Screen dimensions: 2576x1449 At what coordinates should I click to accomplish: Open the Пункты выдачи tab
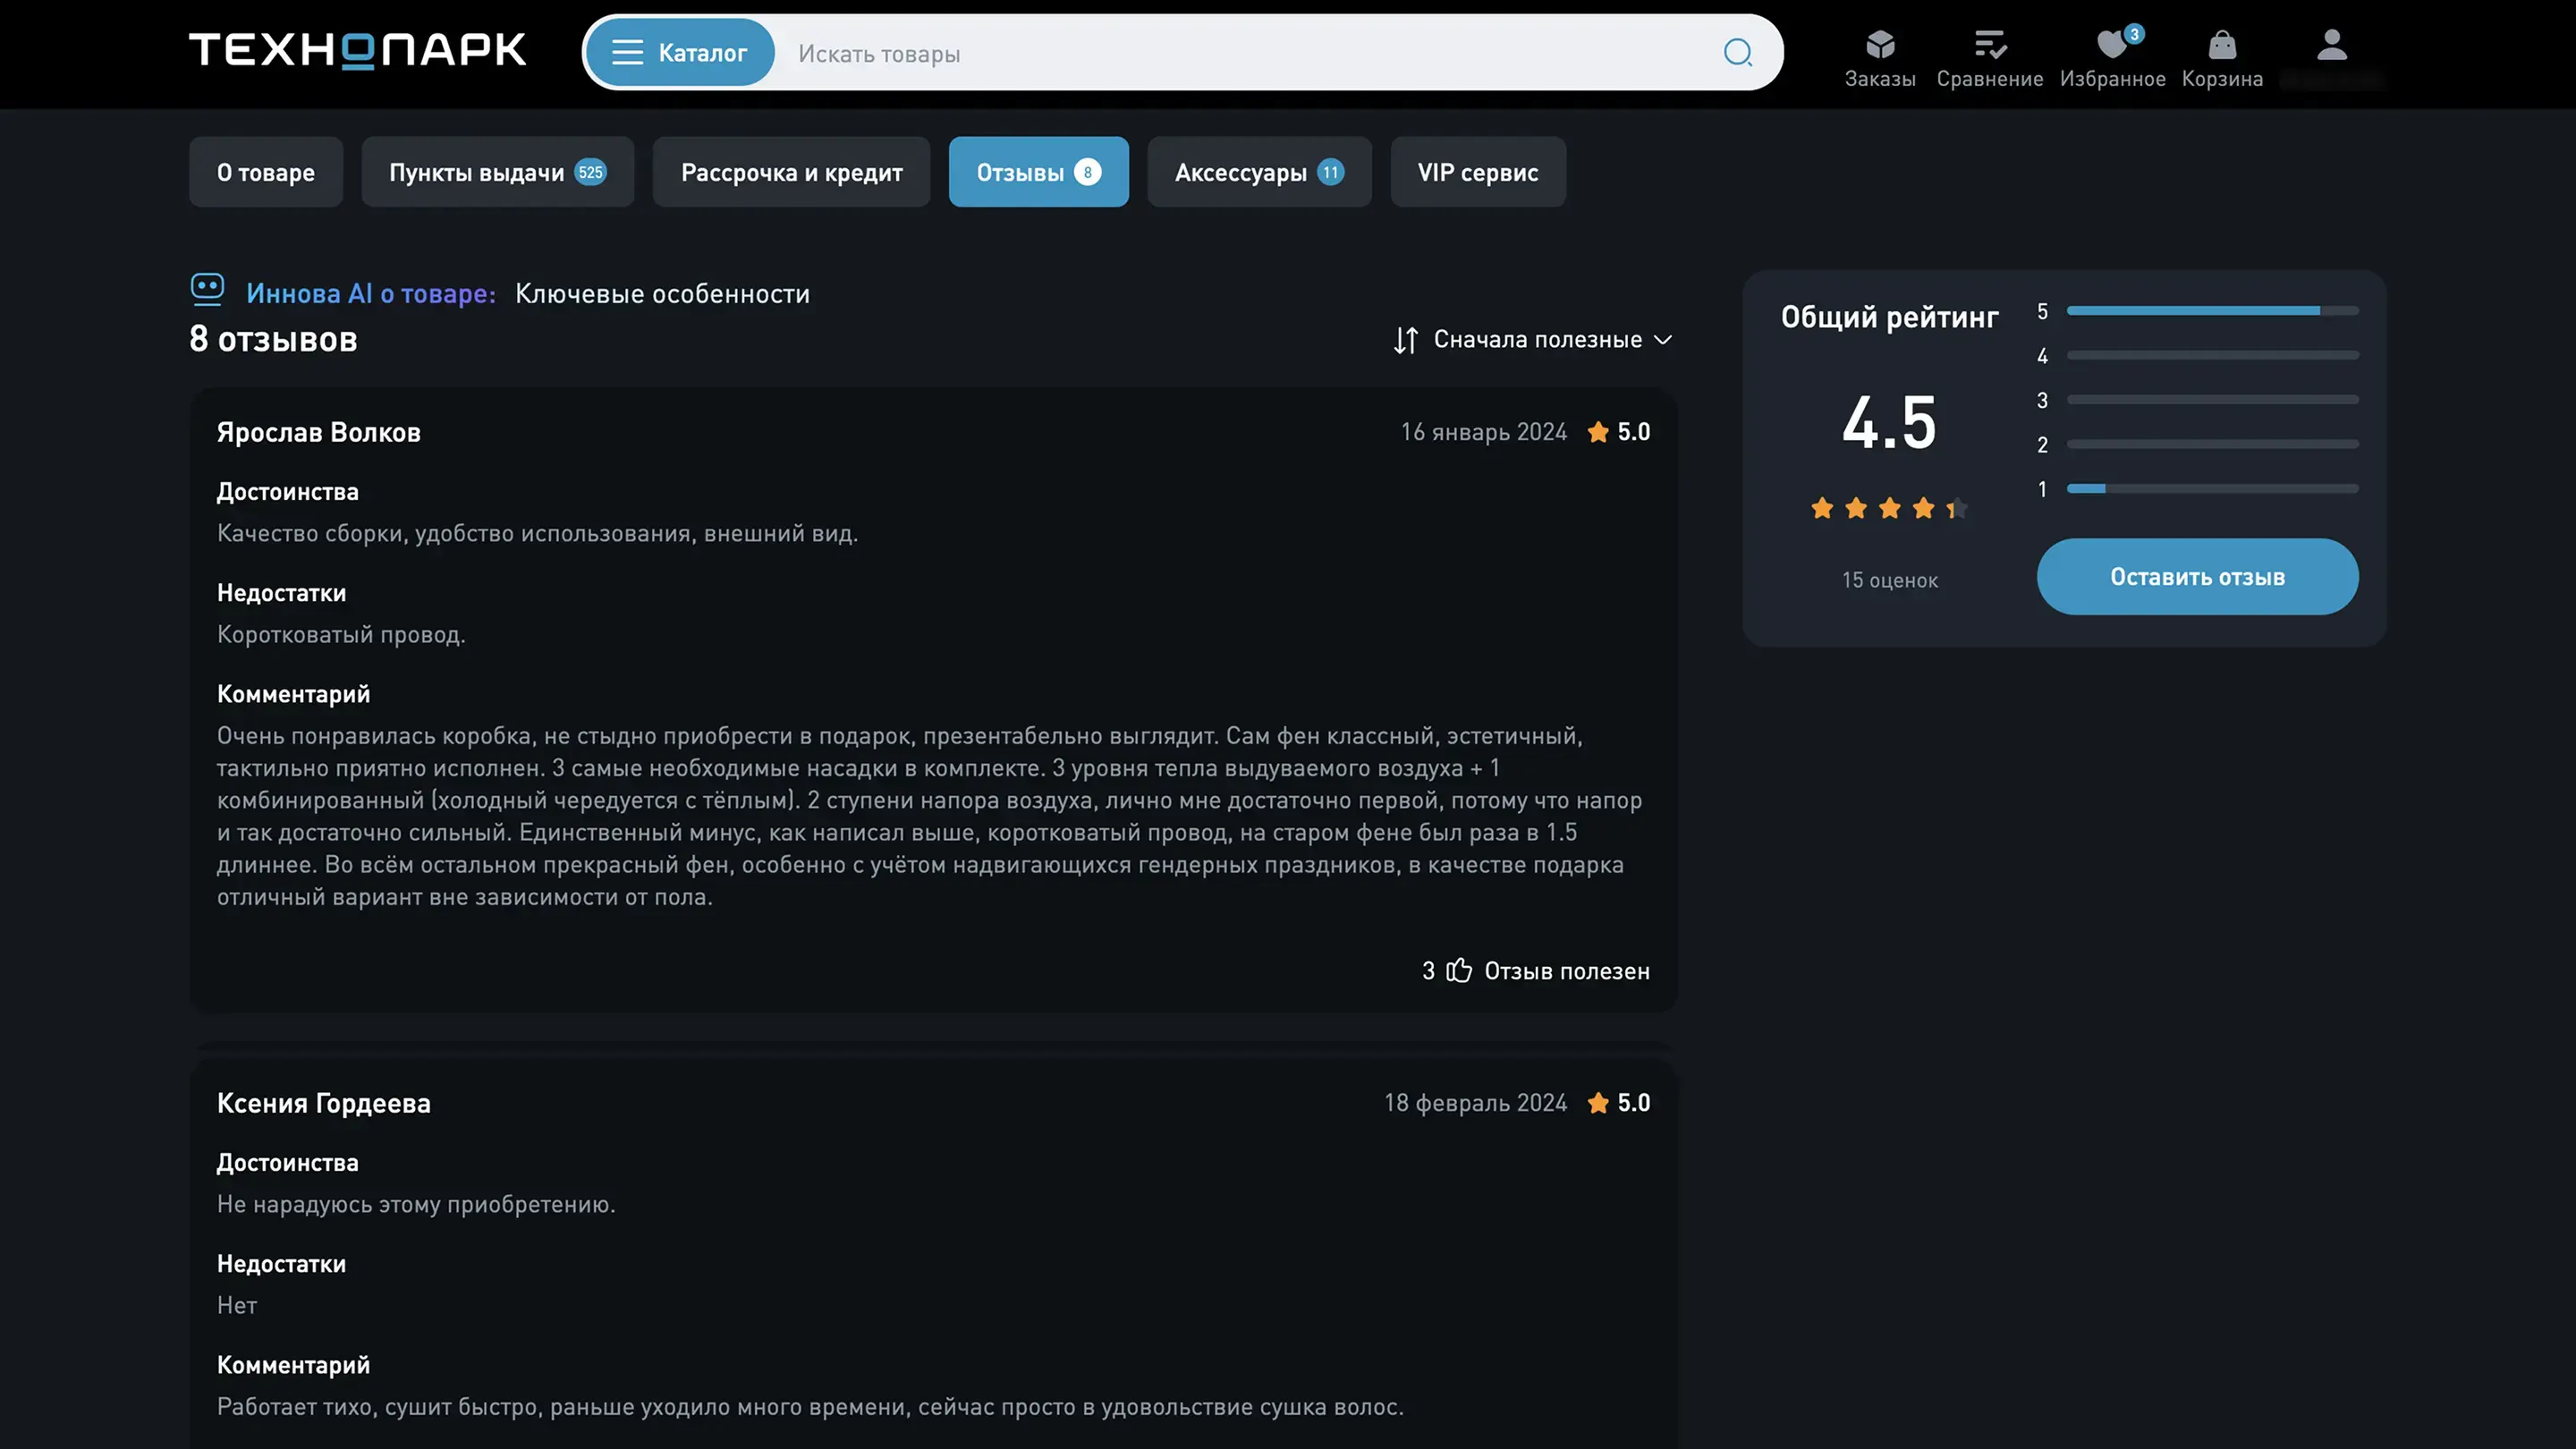pos(497,172)
